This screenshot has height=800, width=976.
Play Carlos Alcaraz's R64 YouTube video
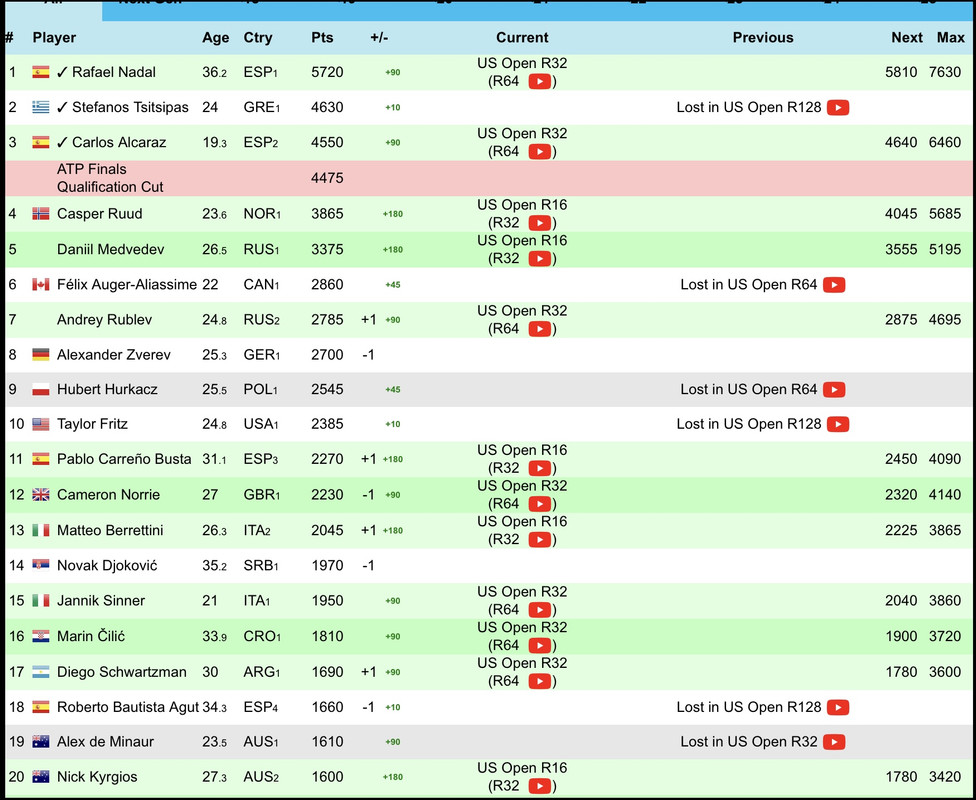(539, 152)
